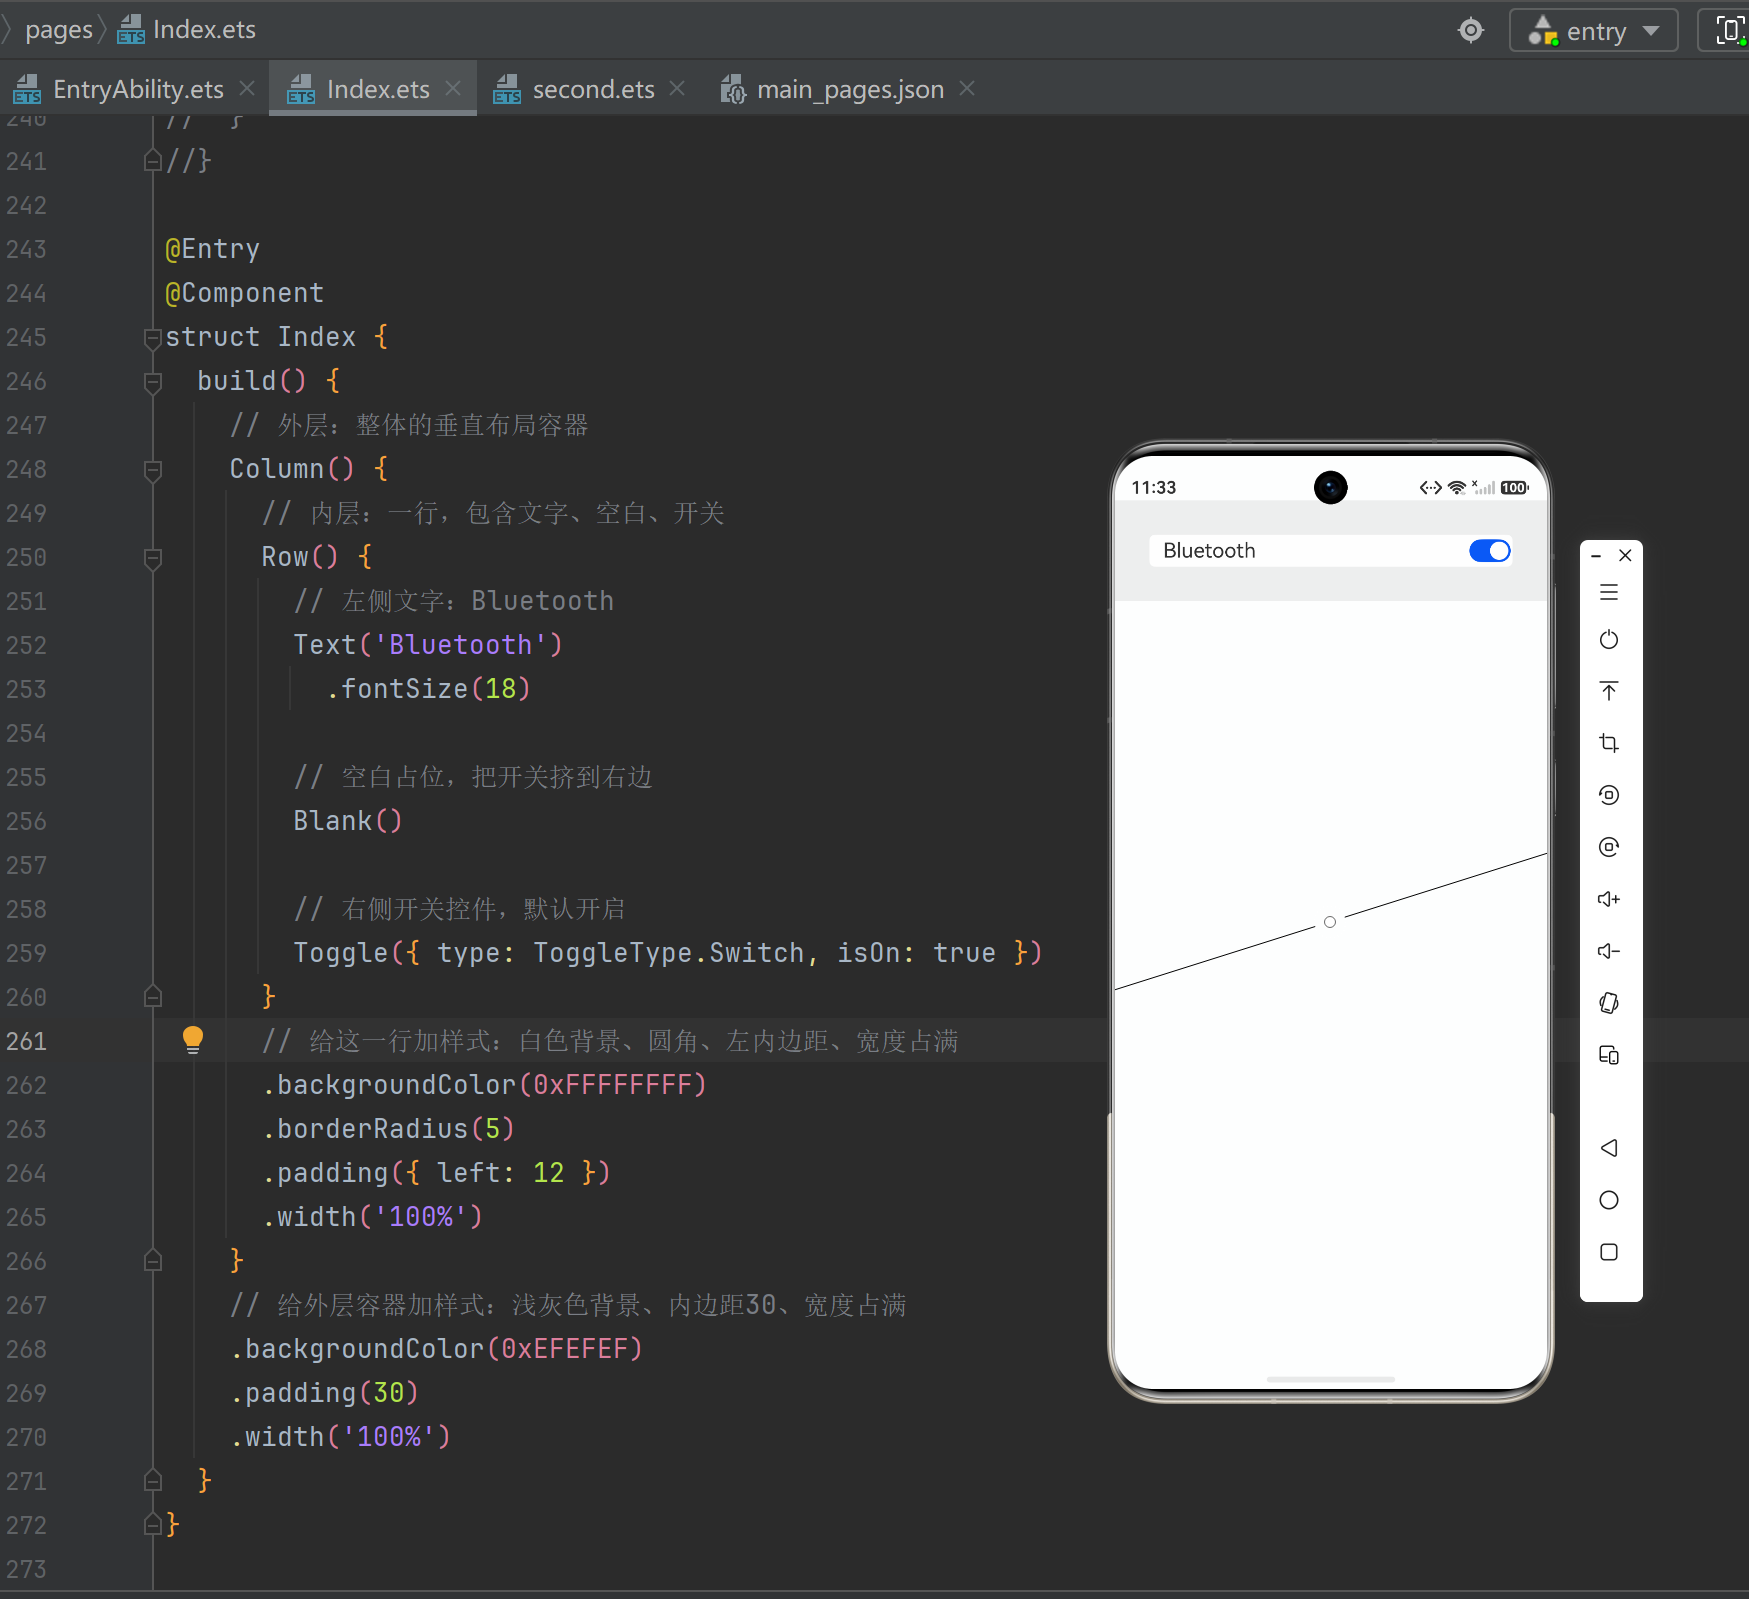Open the entry run configuration dropdown
Screen dimensions: 1749x1599
point(1593,30)
